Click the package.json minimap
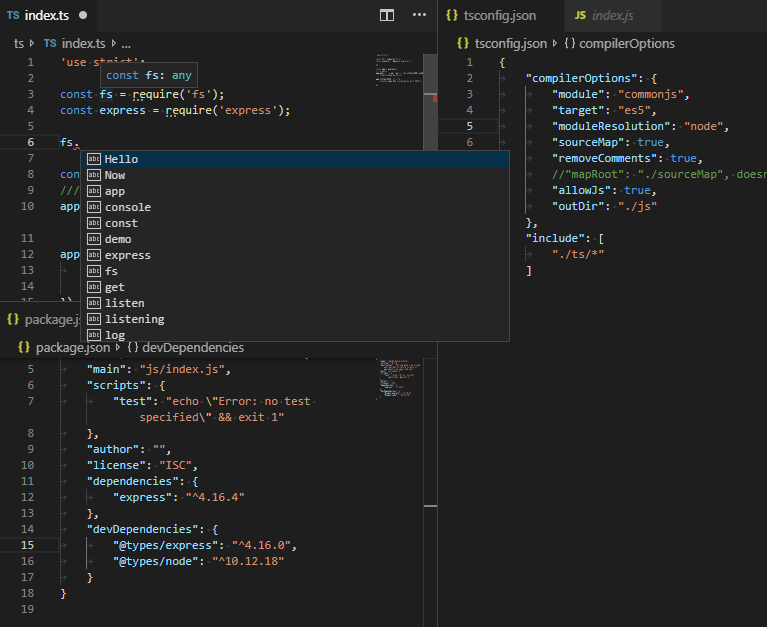Viewport: 767px width, 627px height. (x=399, y=379)
